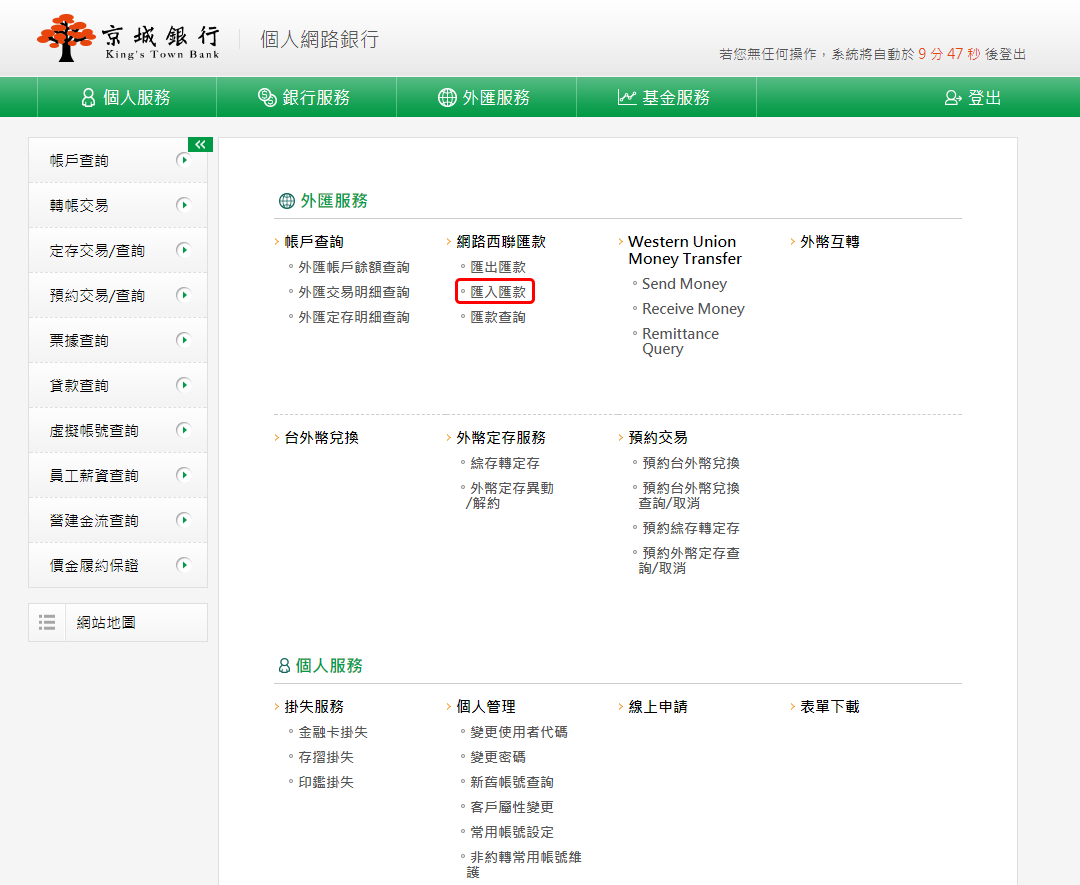Open 變更使用者代碼 link
This screenshot has height=885, width=1080.
pyautogui.click(x=519, y=732)
